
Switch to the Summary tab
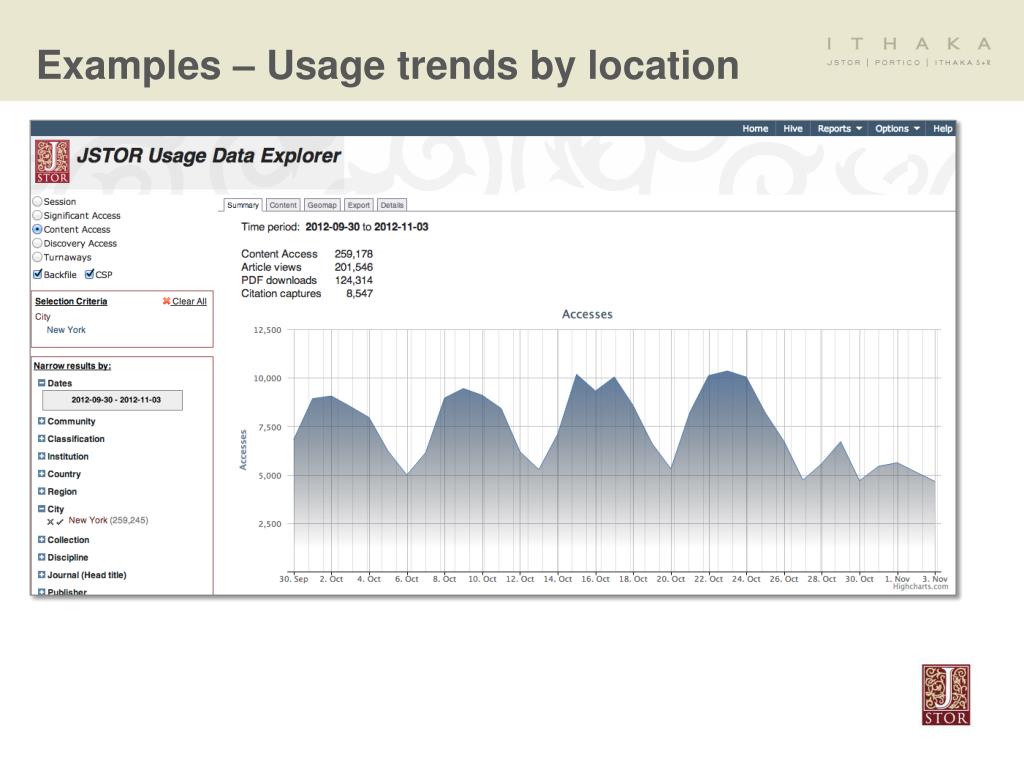(x=243, y=205)
